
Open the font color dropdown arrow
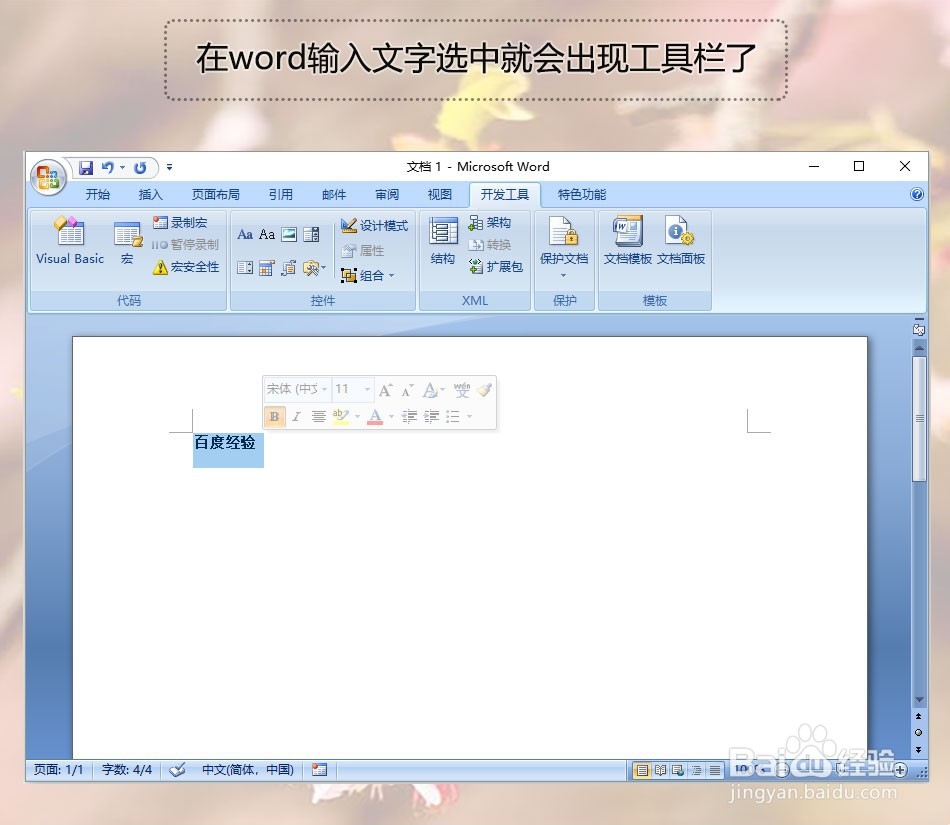click(x=390, y=416)
